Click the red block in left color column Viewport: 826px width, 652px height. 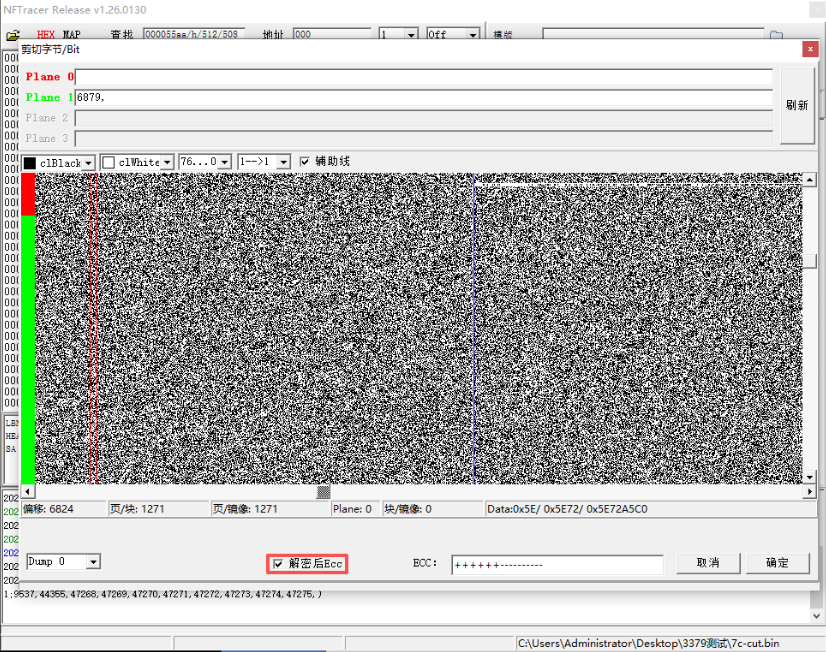[28, 194]
